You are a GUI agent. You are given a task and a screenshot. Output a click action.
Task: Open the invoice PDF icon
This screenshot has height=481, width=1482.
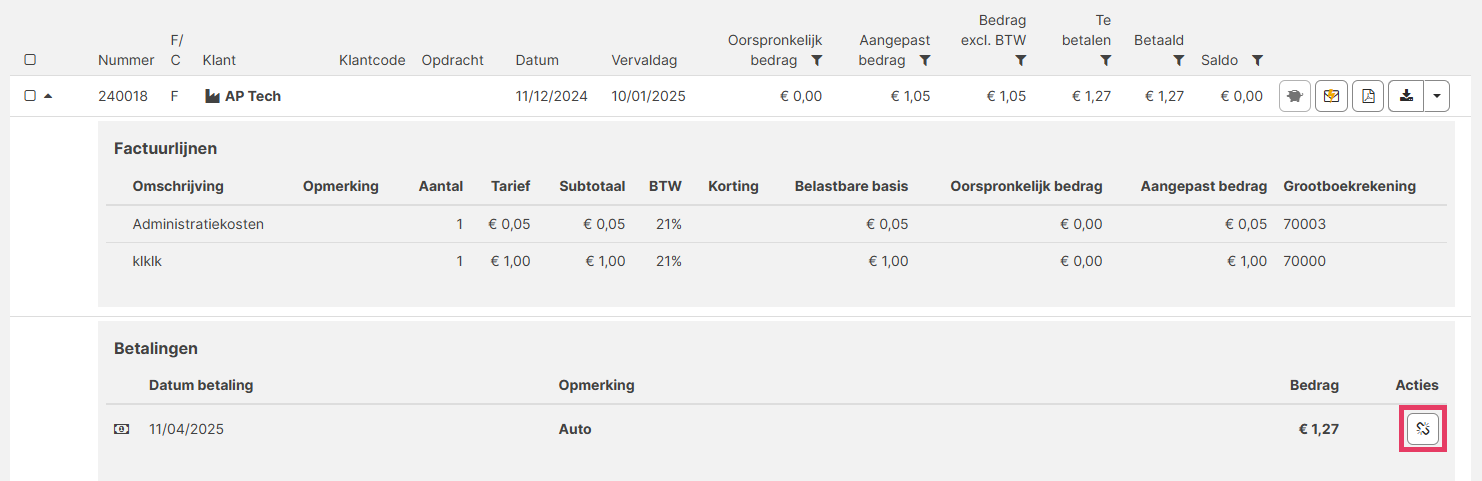pos(1368,97)
